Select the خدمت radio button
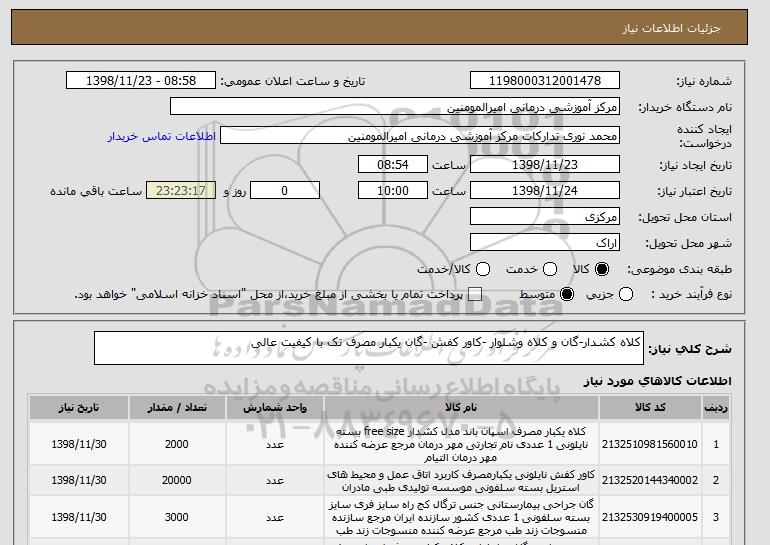Viewport: 770px width, 545px height. [550, 269]
